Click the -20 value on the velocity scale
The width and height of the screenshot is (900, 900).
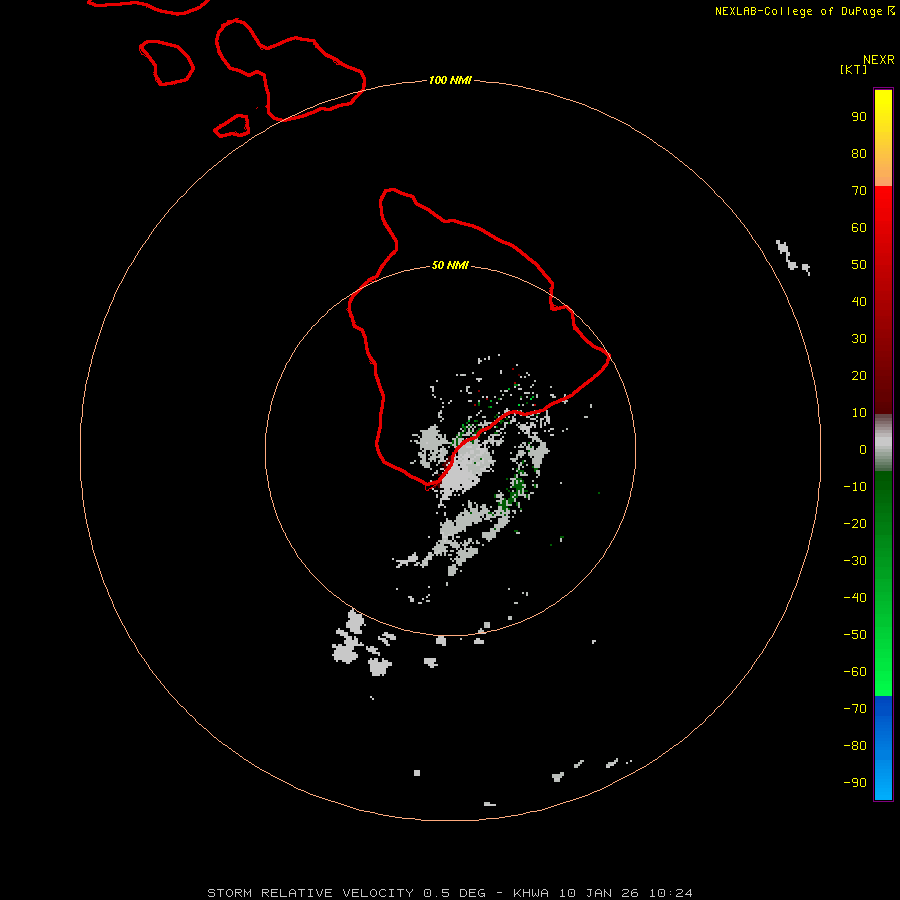(x=855, y=523)
